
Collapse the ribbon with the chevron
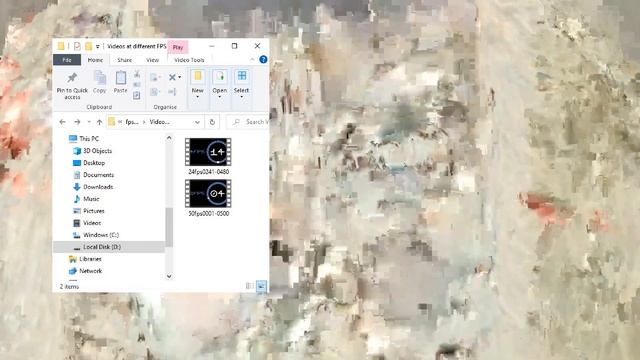[x=252, y=60]
